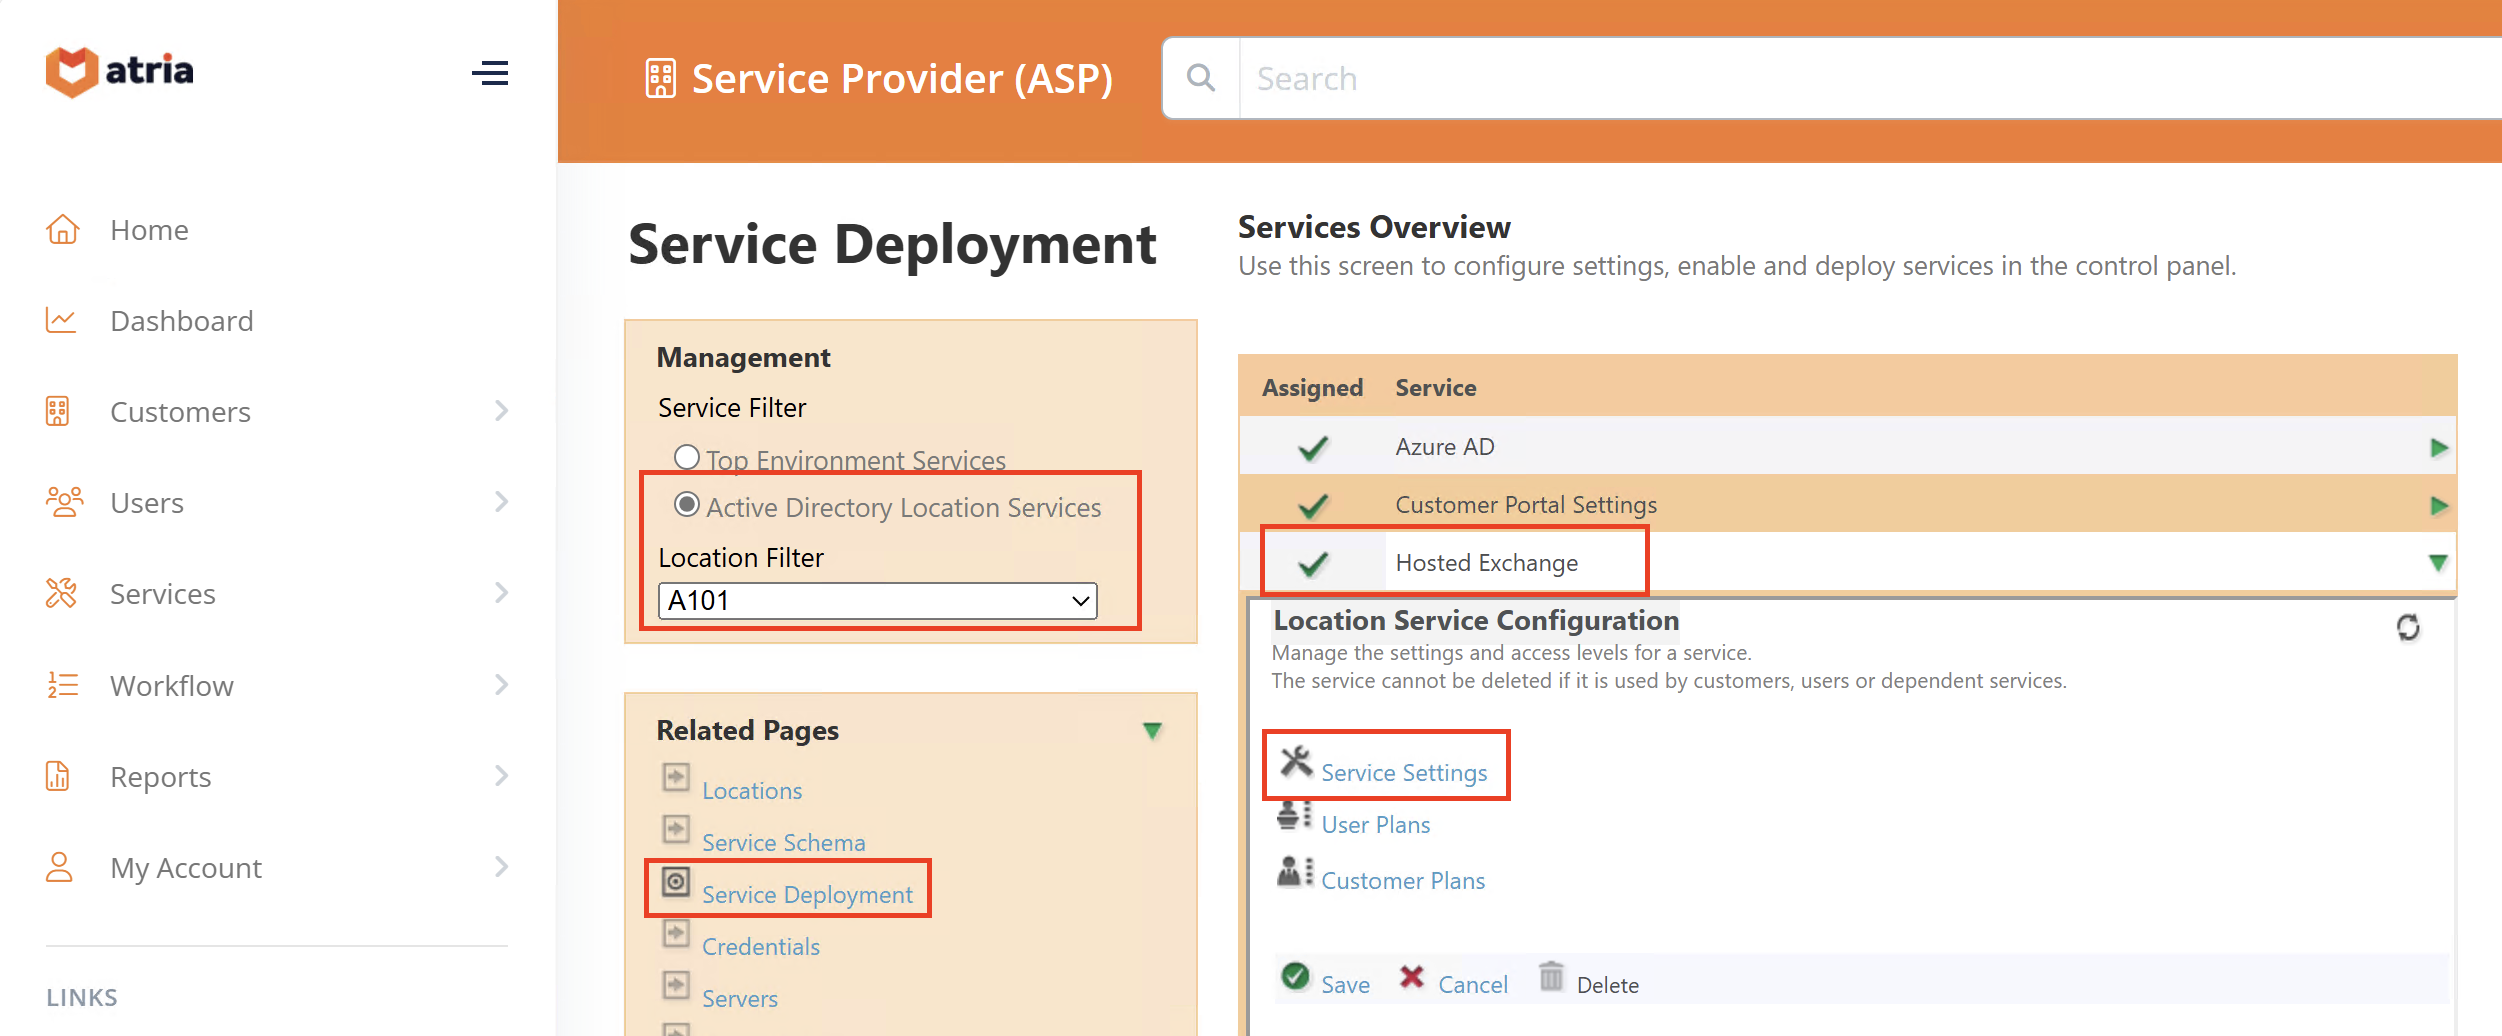
Task: Select the Customer Plans icon
Action: coord(1292,872)
